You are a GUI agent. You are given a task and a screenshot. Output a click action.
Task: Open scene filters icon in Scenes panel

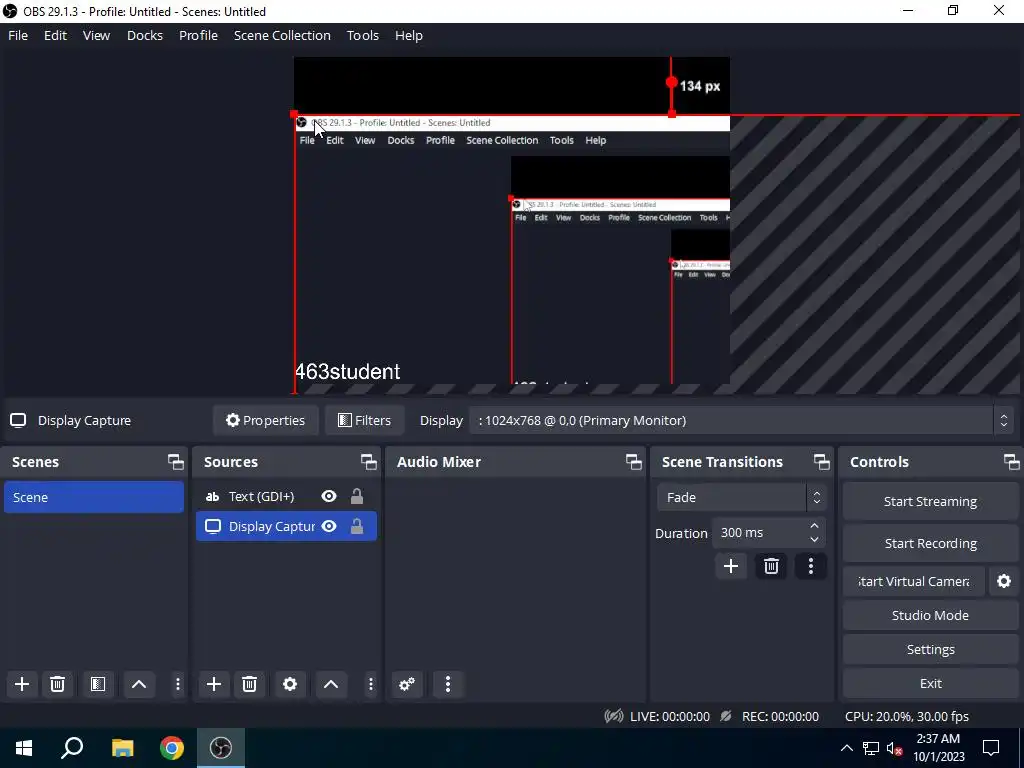[98, 684]
